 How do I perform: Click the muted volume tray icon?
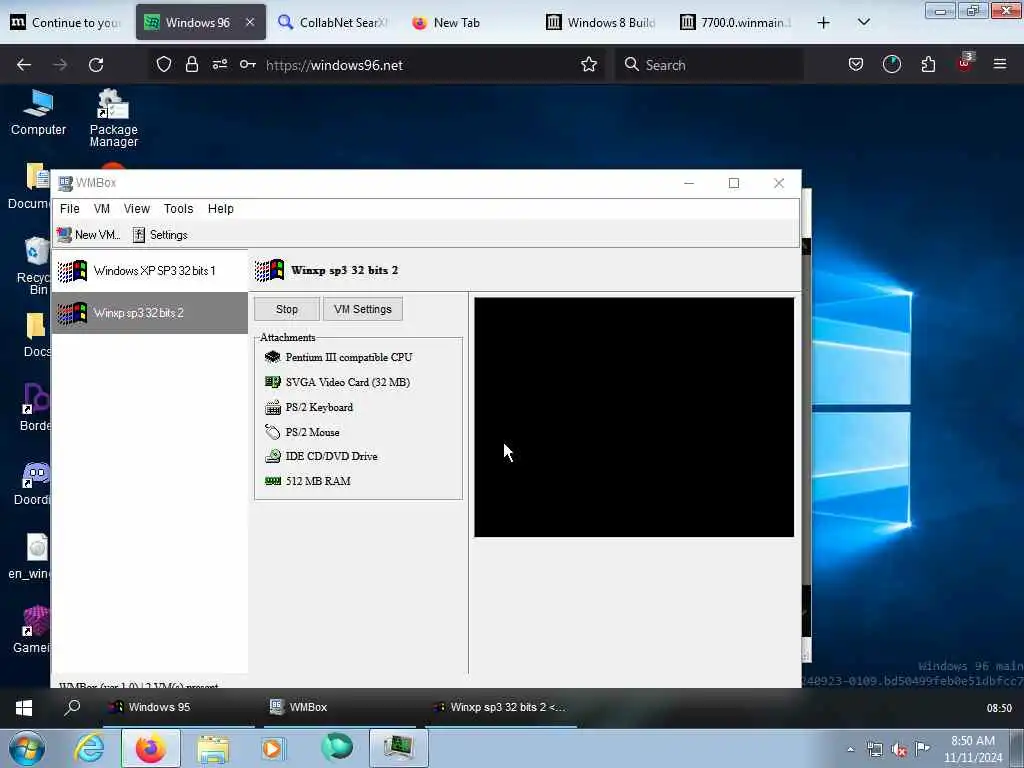click(x=899, y=750)
